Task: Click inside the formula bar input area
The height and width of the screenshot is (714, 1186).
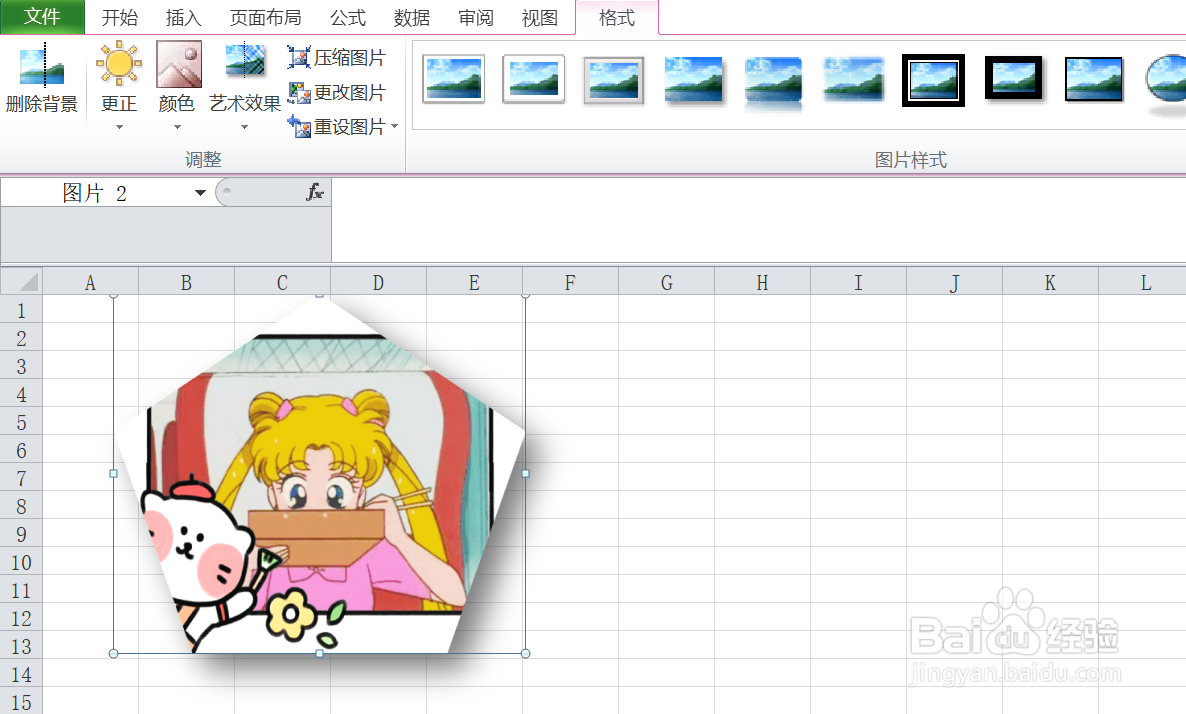Action: (758, 219)
